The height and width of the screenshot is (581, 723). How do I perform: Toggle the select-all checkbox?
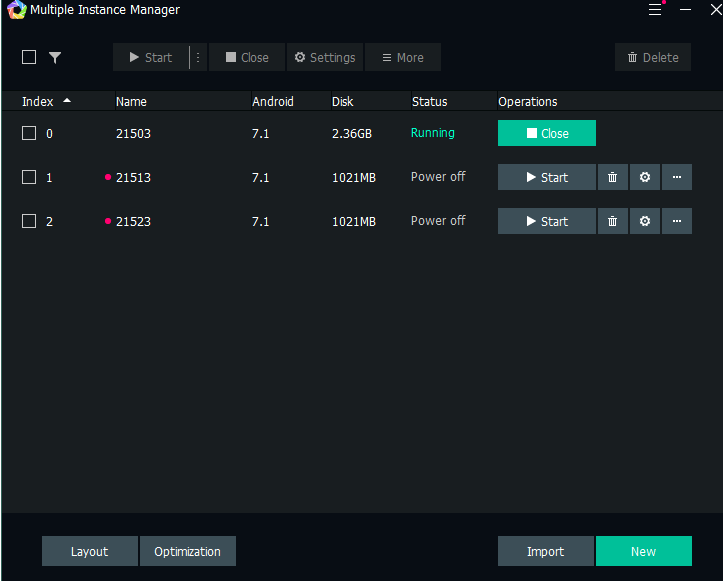coord(29,57)
